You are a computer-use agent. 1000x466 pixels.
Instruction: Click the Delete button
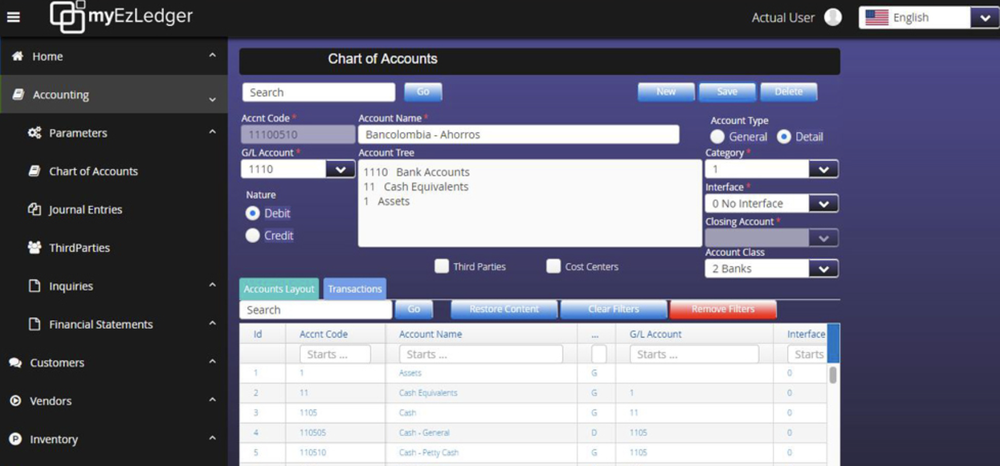(788, 92)
